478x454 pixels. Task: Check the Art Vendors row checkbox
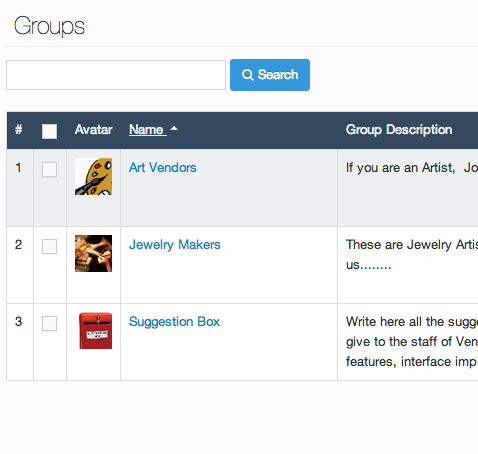pyautogui.click(x=49, y=169)
